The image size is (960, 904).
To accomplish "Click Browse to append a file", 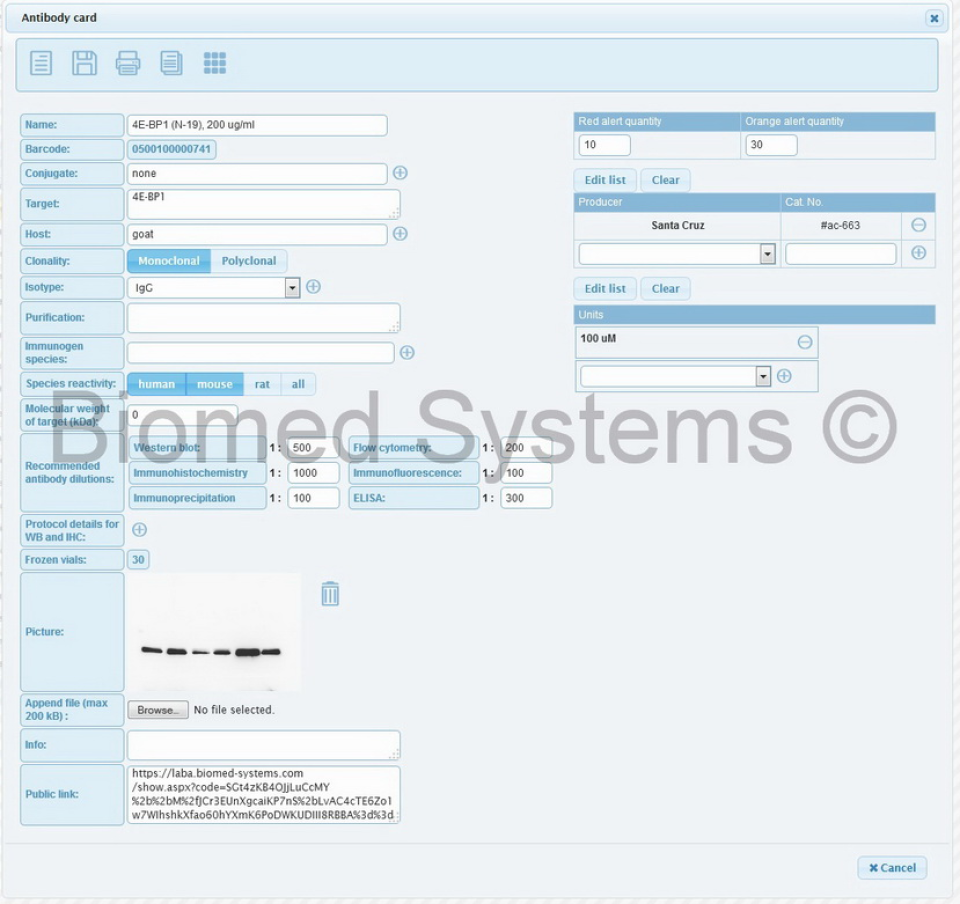I will click(x=158, y=710).
